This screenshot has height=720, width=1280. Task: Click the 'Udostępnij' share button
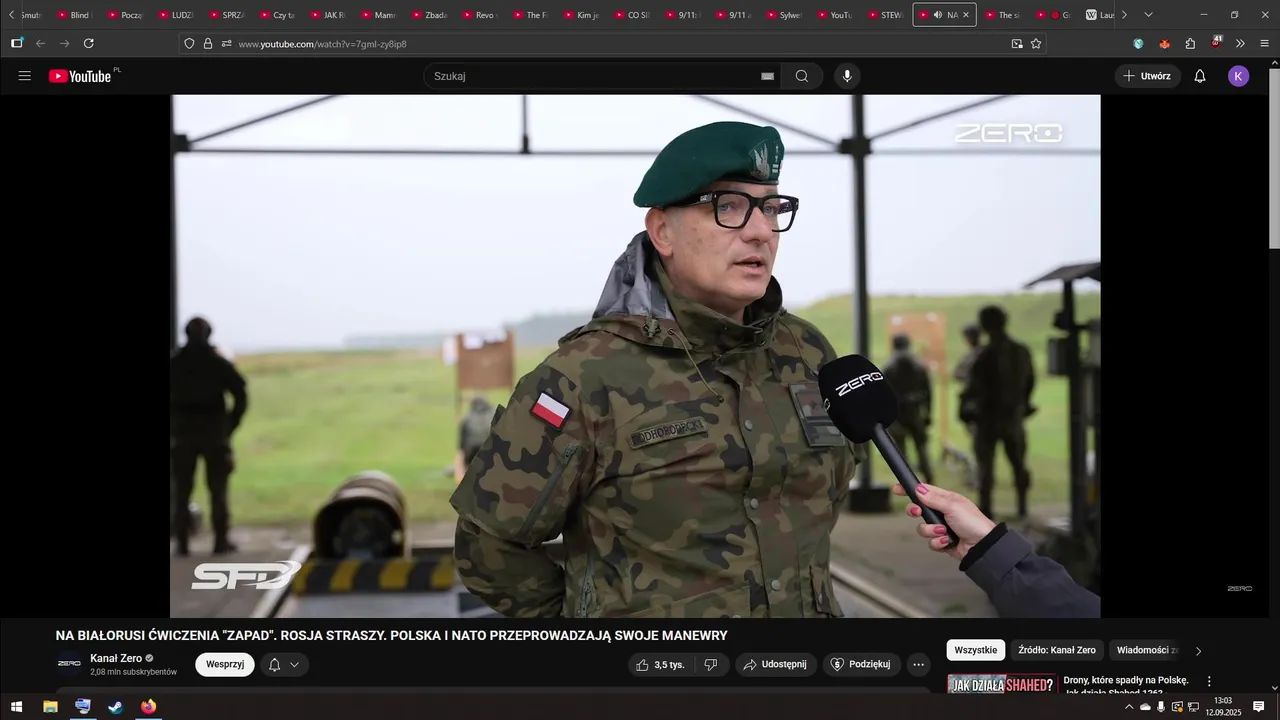[776, 665]
